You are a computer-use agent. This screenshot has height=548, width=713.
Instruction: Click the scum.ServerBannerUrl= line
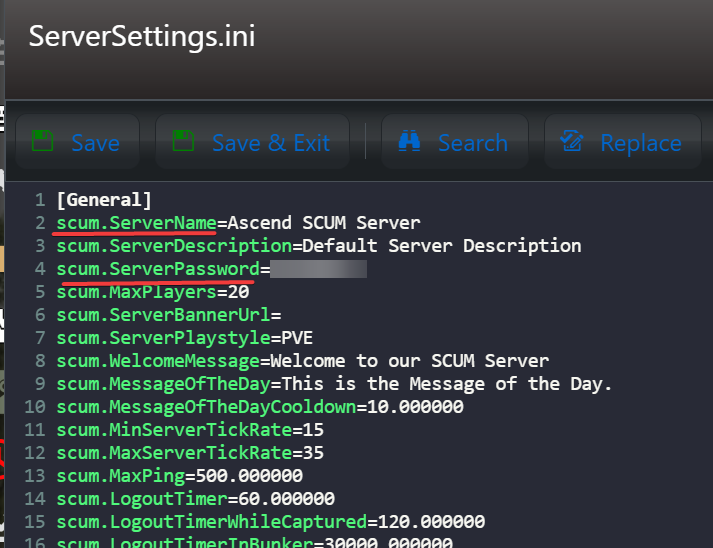(x=169, y=315)
